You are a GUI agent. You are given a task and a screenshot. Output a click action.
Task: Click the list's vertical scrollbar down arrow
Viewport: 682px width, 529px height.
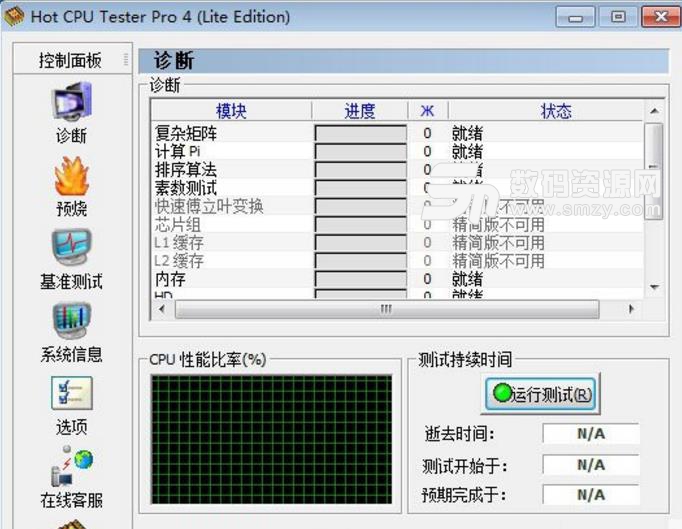click(x=654, y=287)
